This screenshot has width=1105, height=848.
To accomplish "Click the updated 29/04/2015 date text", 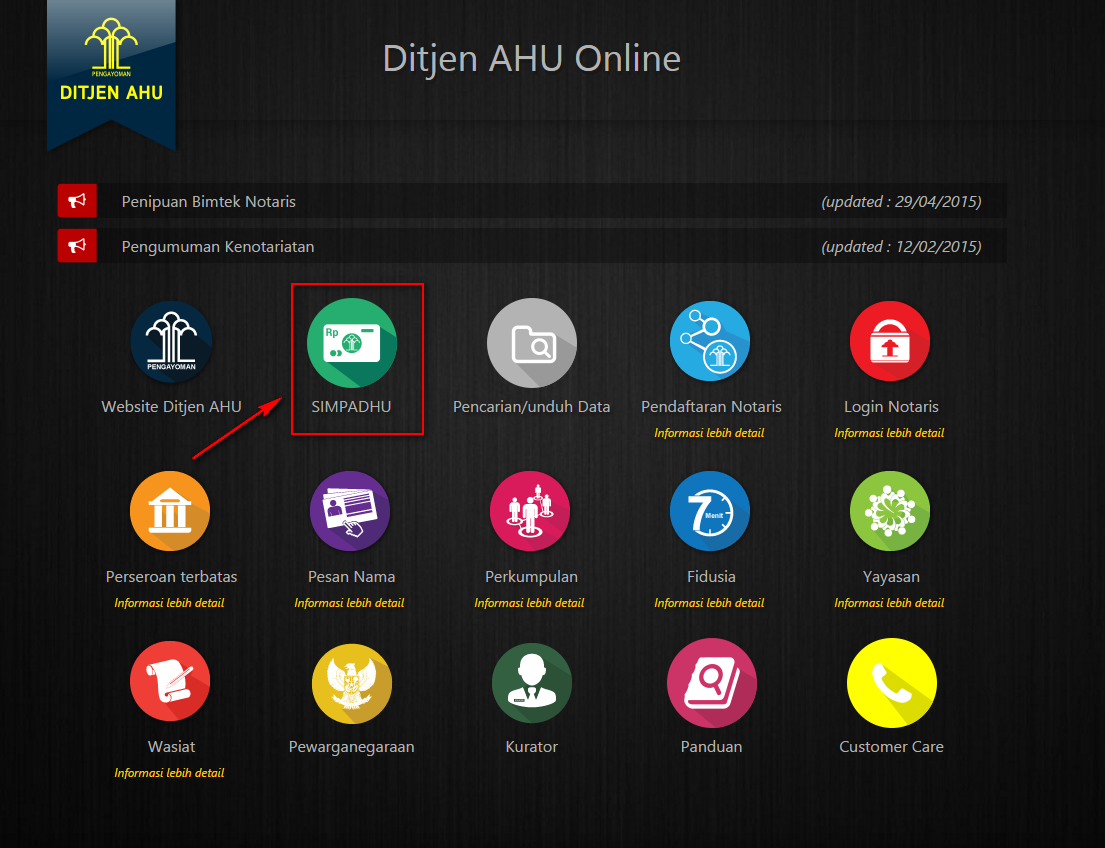I will click(x=901, y=202).
